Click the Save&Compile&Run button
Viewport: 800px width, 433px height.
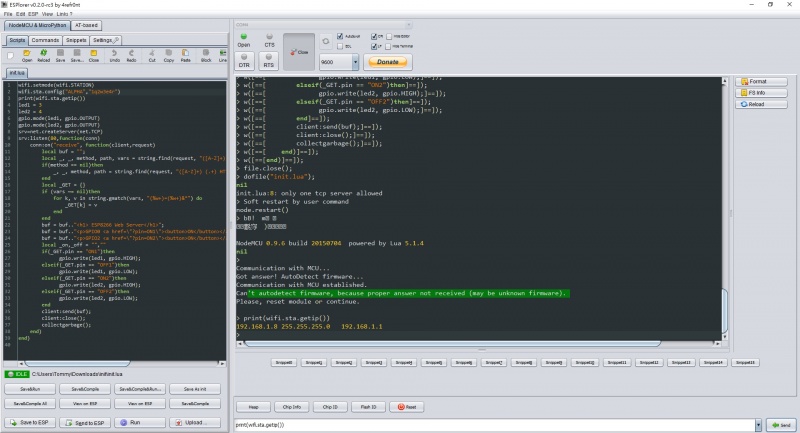(140, 389)
